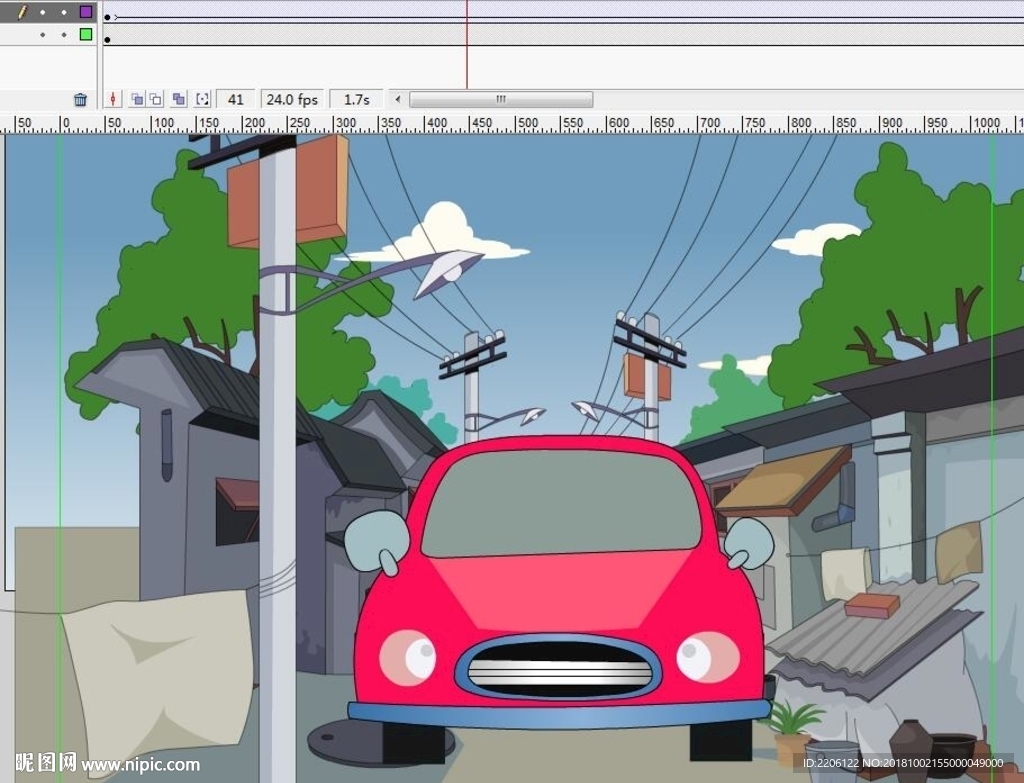This screenshot has height=783, width=1024.
Task: Select the first keyframe of the top layer
Action: [108, 17]
